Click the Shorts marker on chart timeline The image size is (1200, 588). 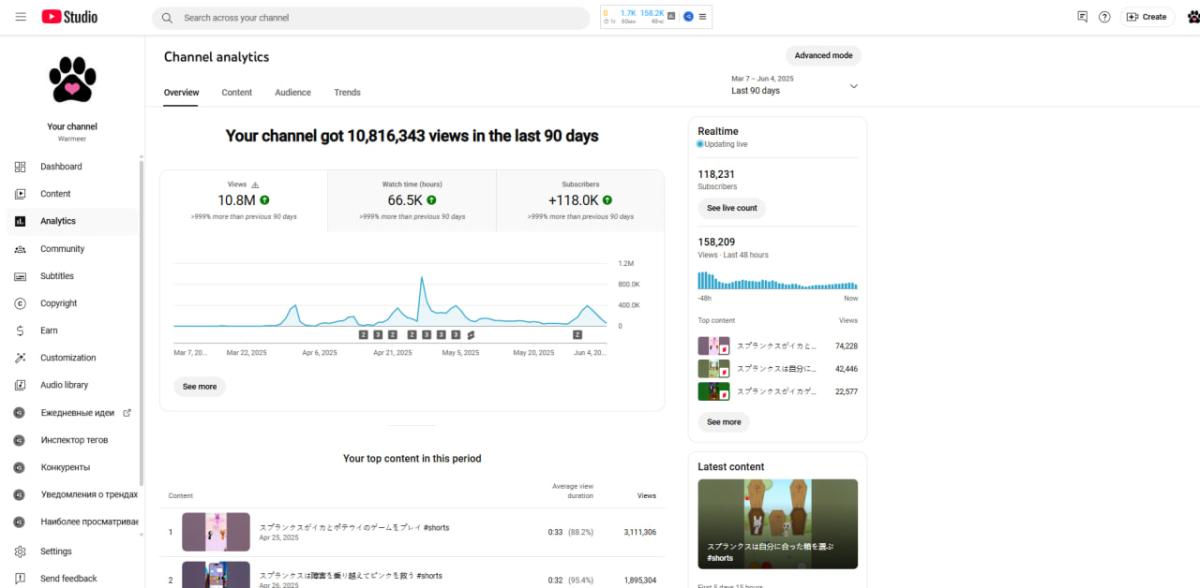469,335
